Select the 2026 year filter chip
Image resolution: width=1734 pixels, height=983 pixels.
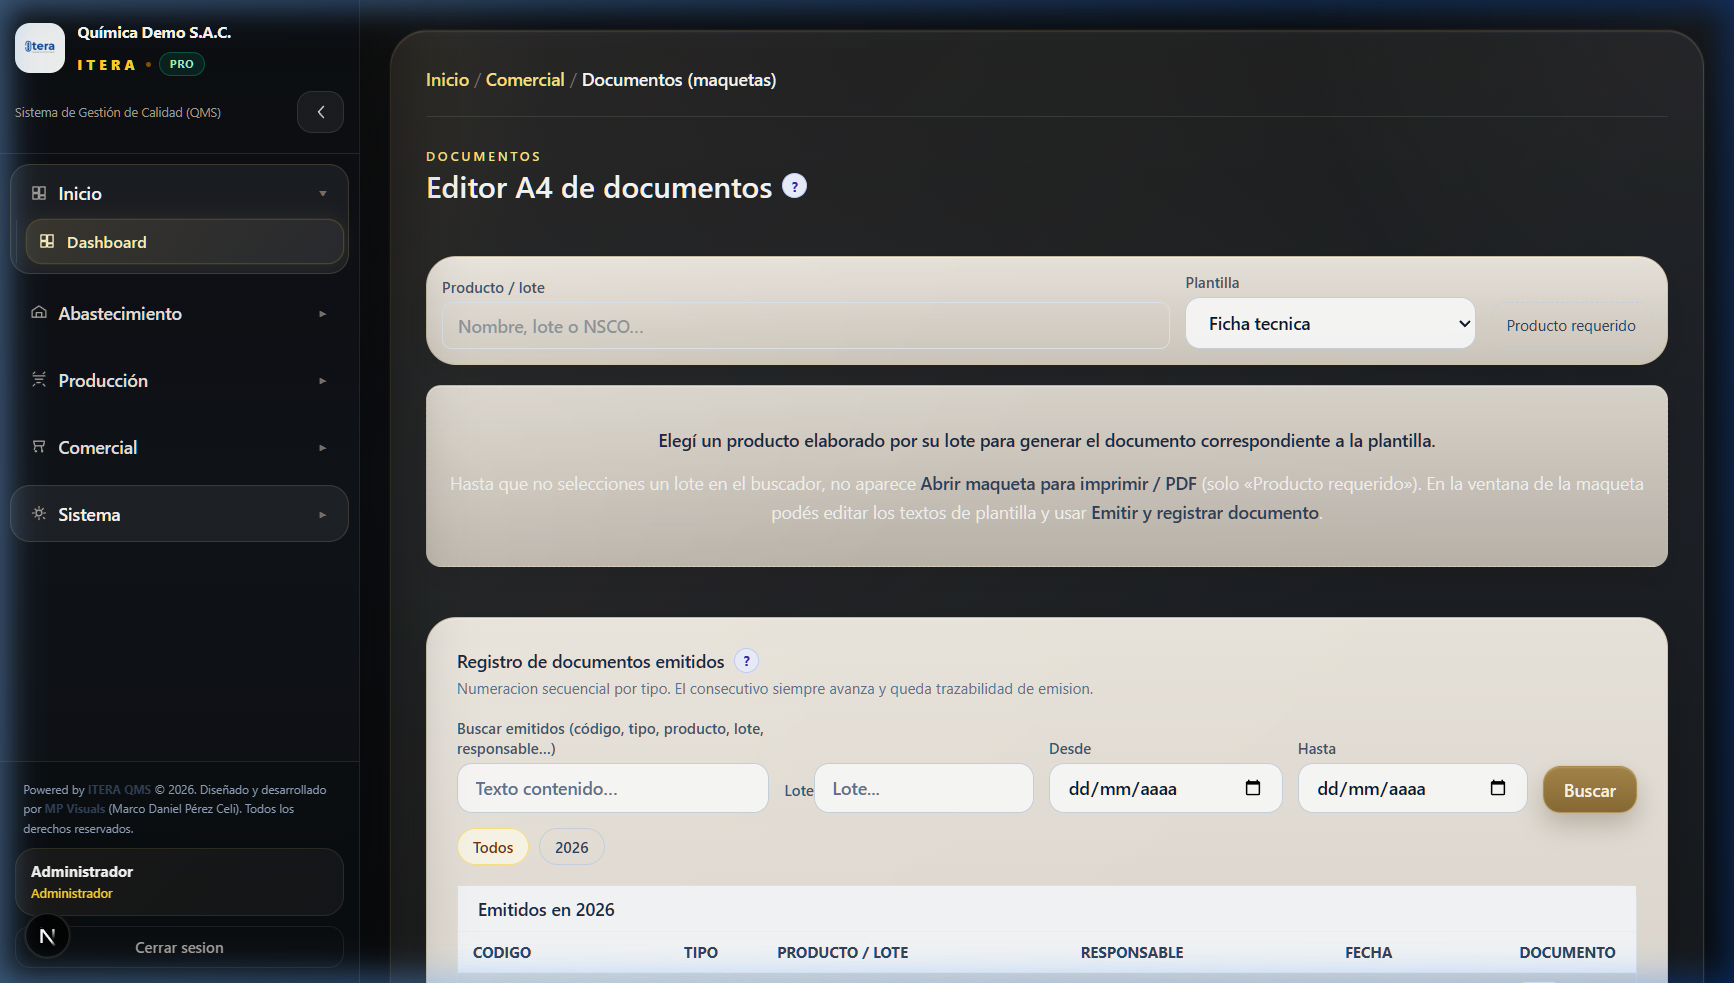[572, 847]
